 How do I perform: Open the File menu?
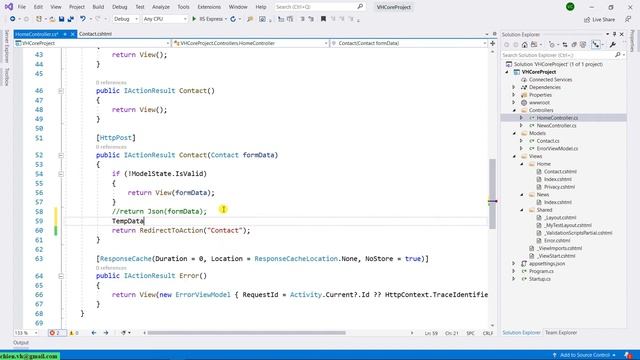click(x=22, y=7)
